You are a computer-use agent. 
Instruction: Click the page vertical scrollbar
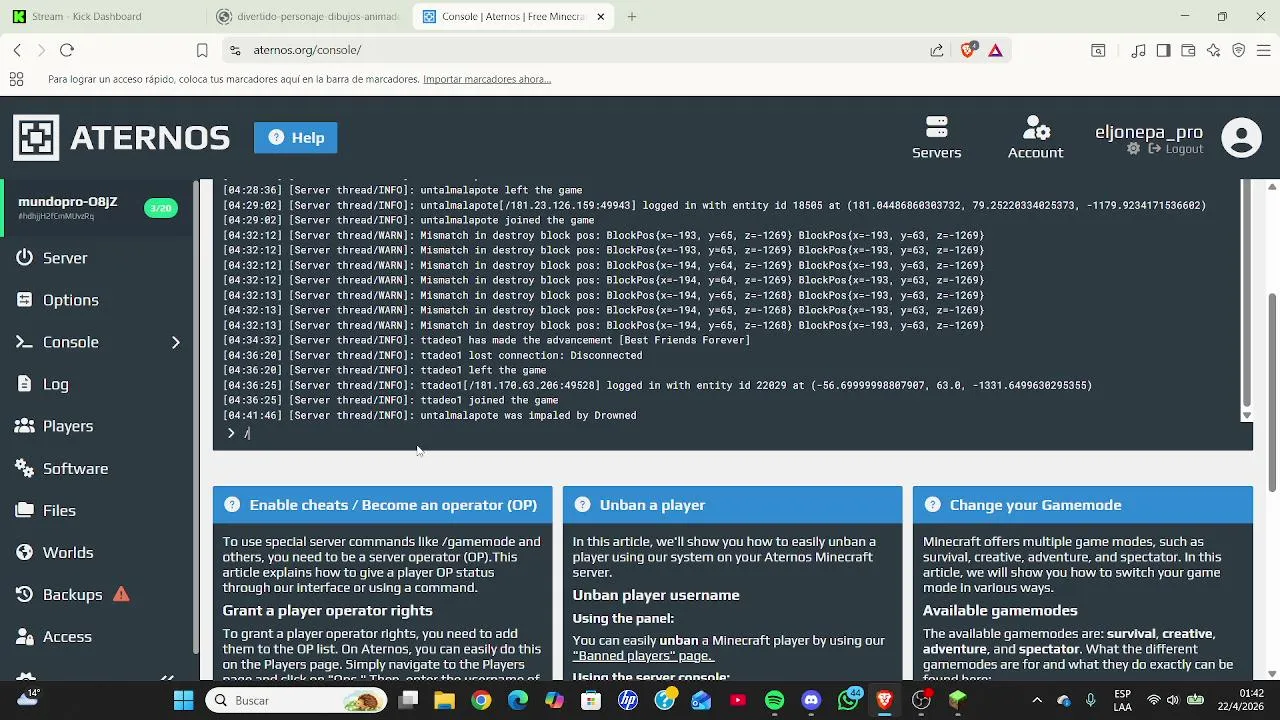coord(1272,390)
